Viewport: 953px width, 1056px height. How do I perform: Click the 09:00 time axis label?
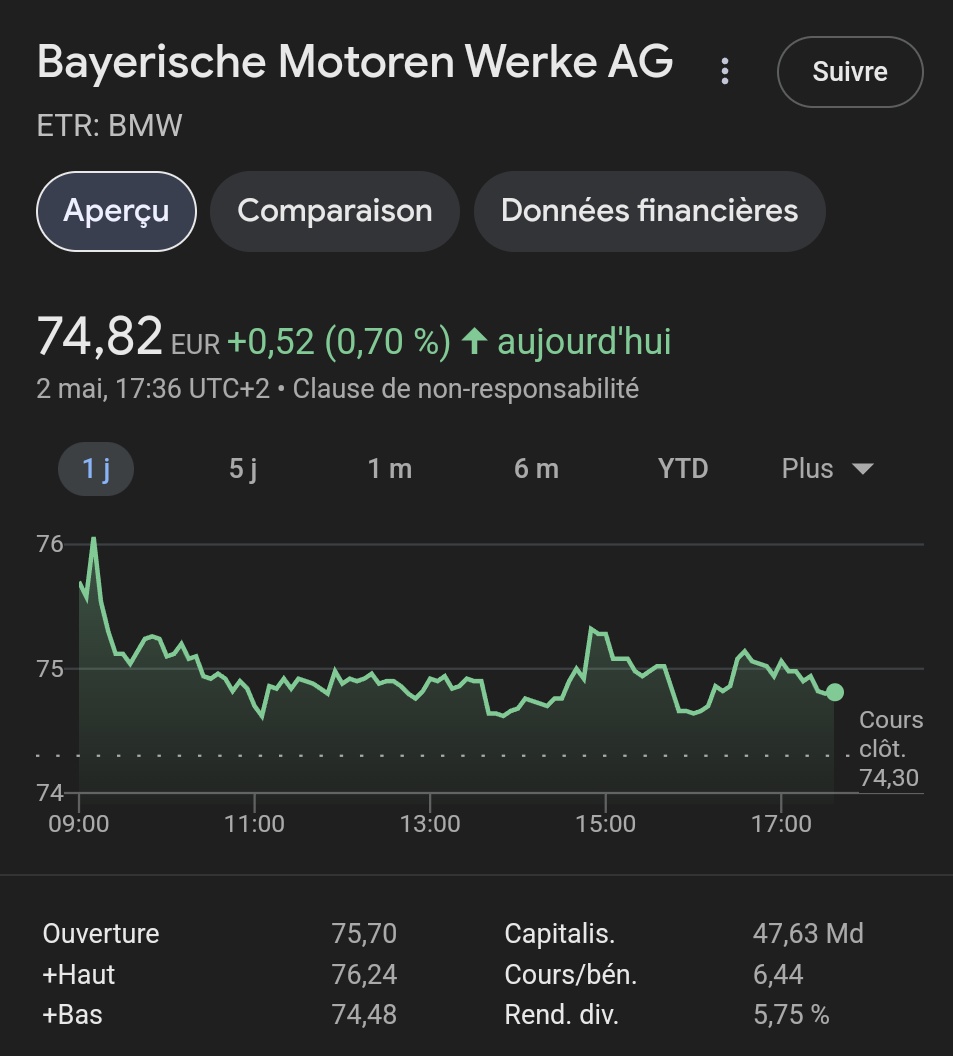pyautogui.click(x=79, y=824)
